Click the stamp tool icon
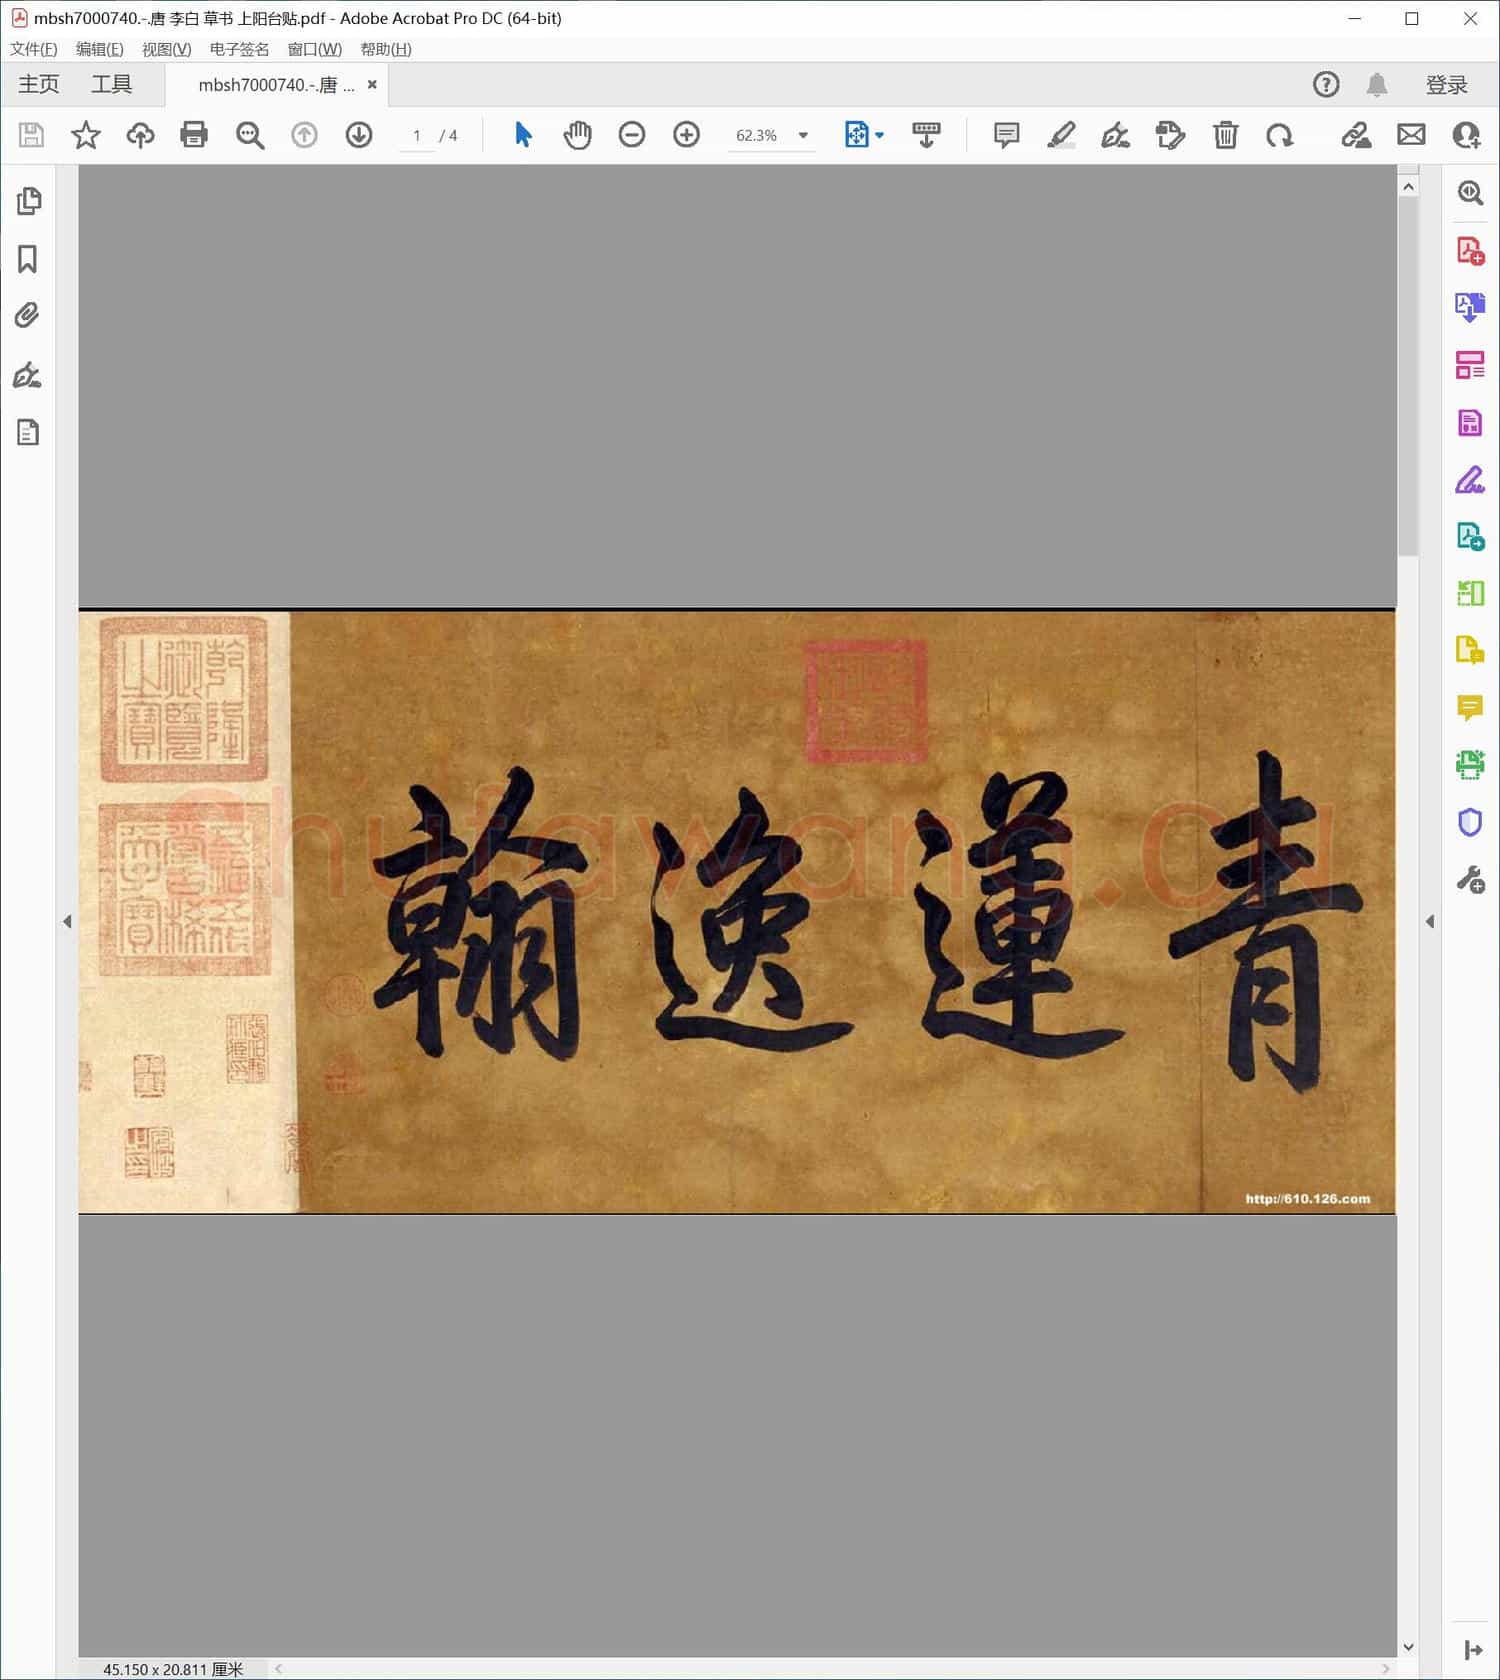1500x1680 pixels. [x=1170, y=135]
